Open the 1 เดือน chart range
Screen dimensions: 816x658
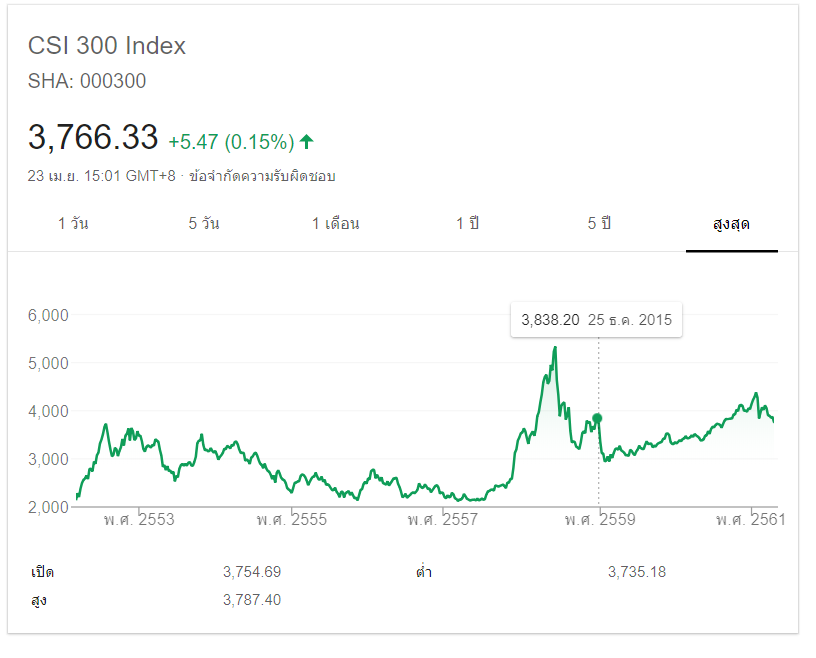(x=336, y=223)
